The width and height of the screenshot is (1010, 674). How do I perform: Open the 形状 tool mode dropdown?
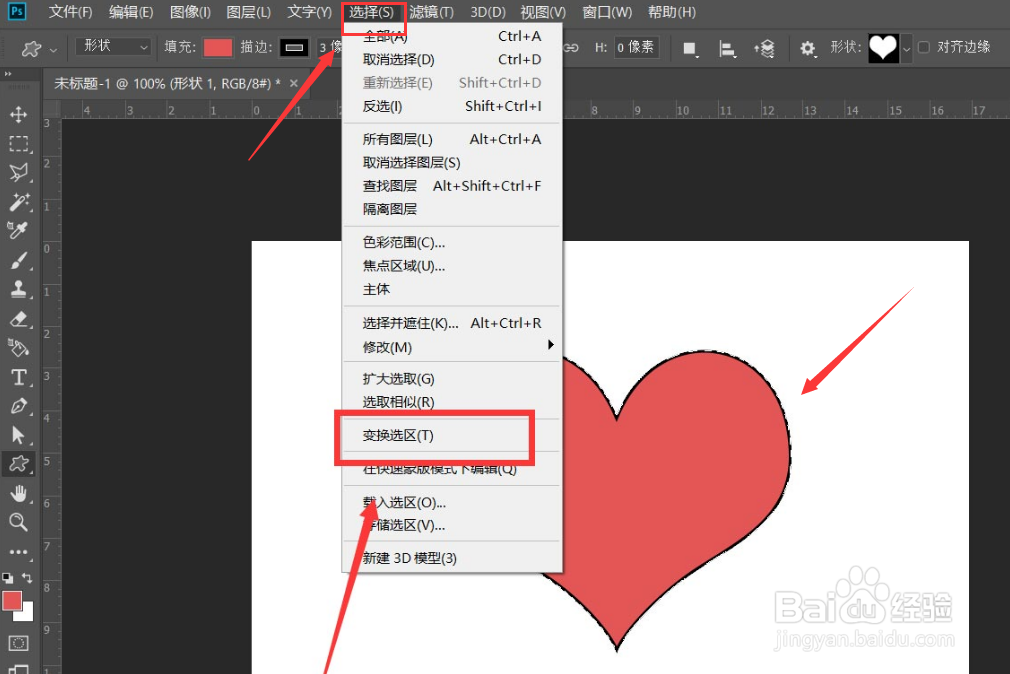coord(113,46)
